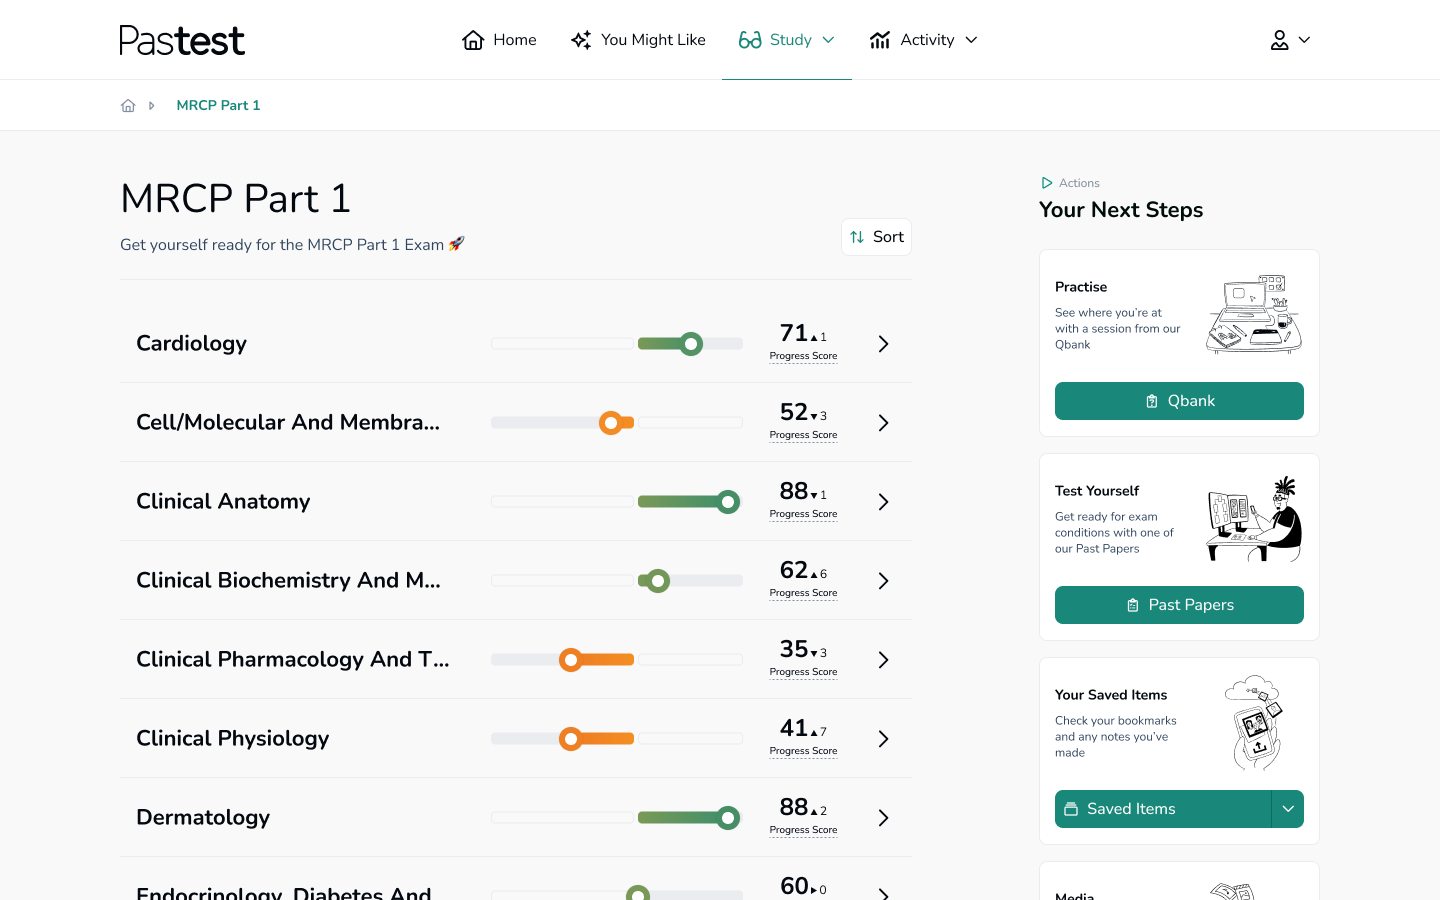Image resolution: width=1440 pixels, height=900 pixels.
Task: Click the Past Papers button
Action: tap(1179, 605)
